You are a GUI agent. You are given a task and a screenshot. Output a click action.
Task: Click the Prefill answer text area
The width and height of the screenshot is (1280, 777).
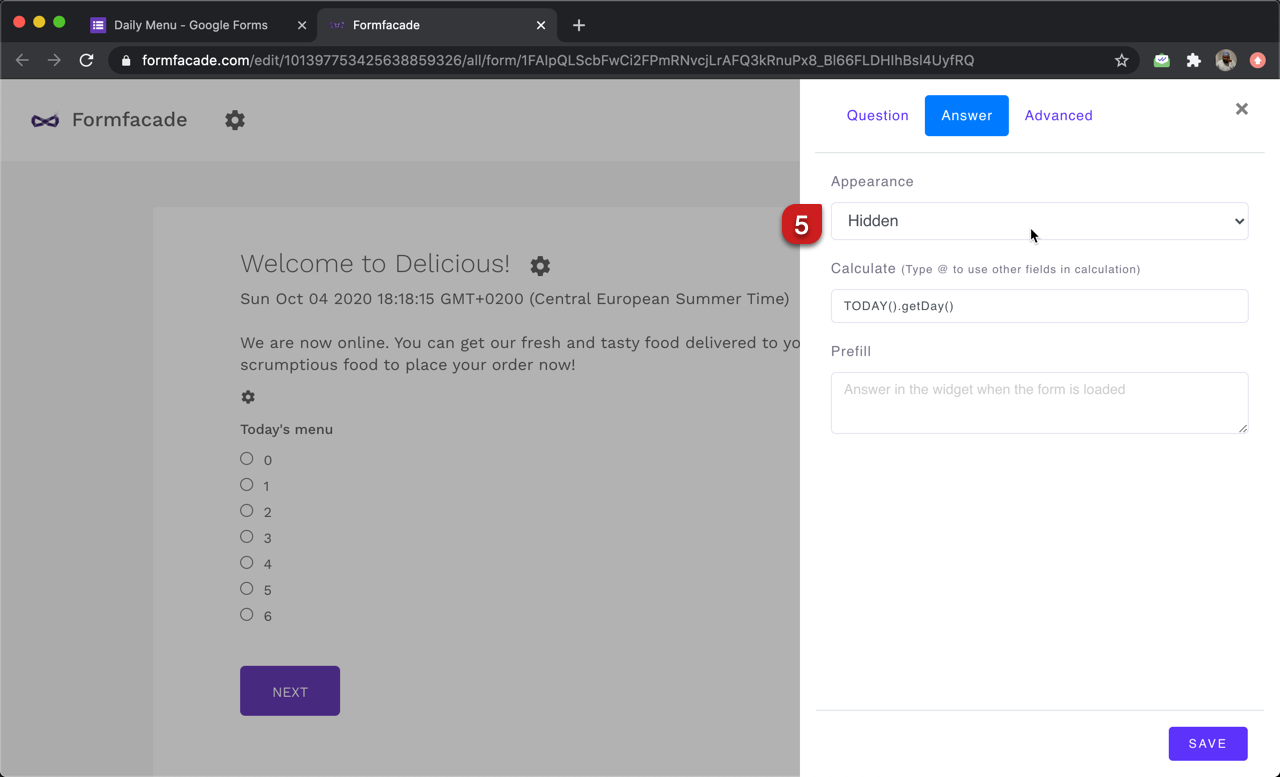tap(1039, 402)
